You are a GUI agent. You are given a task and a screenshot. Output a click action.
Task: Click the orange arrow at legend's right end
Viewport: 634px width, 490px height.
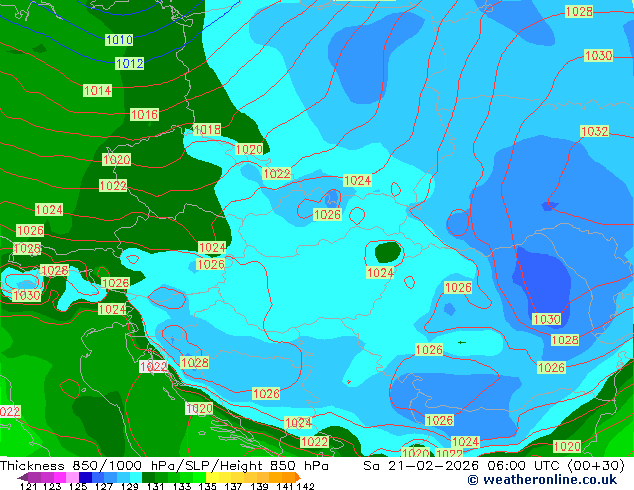(x=298, y=477)
